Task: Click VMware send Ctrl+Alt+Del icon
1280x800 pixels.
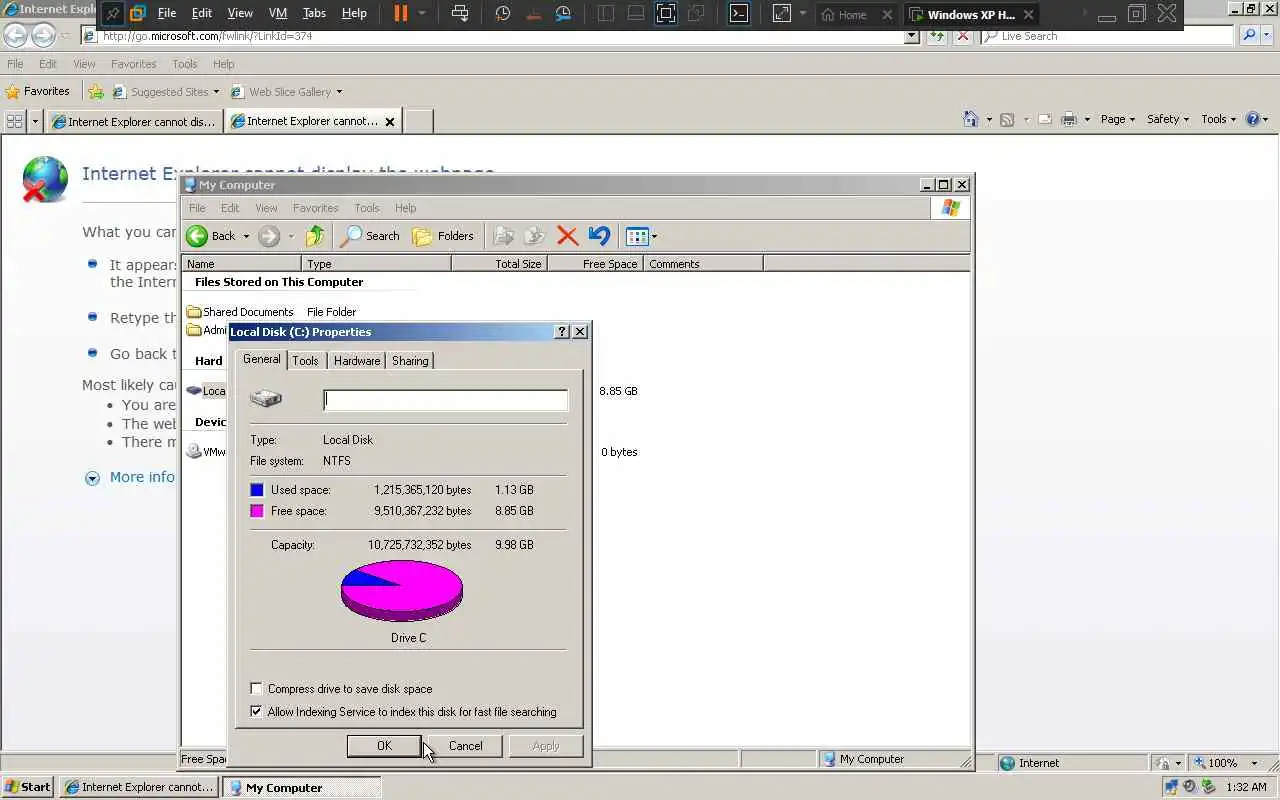Action: point(459,14)
